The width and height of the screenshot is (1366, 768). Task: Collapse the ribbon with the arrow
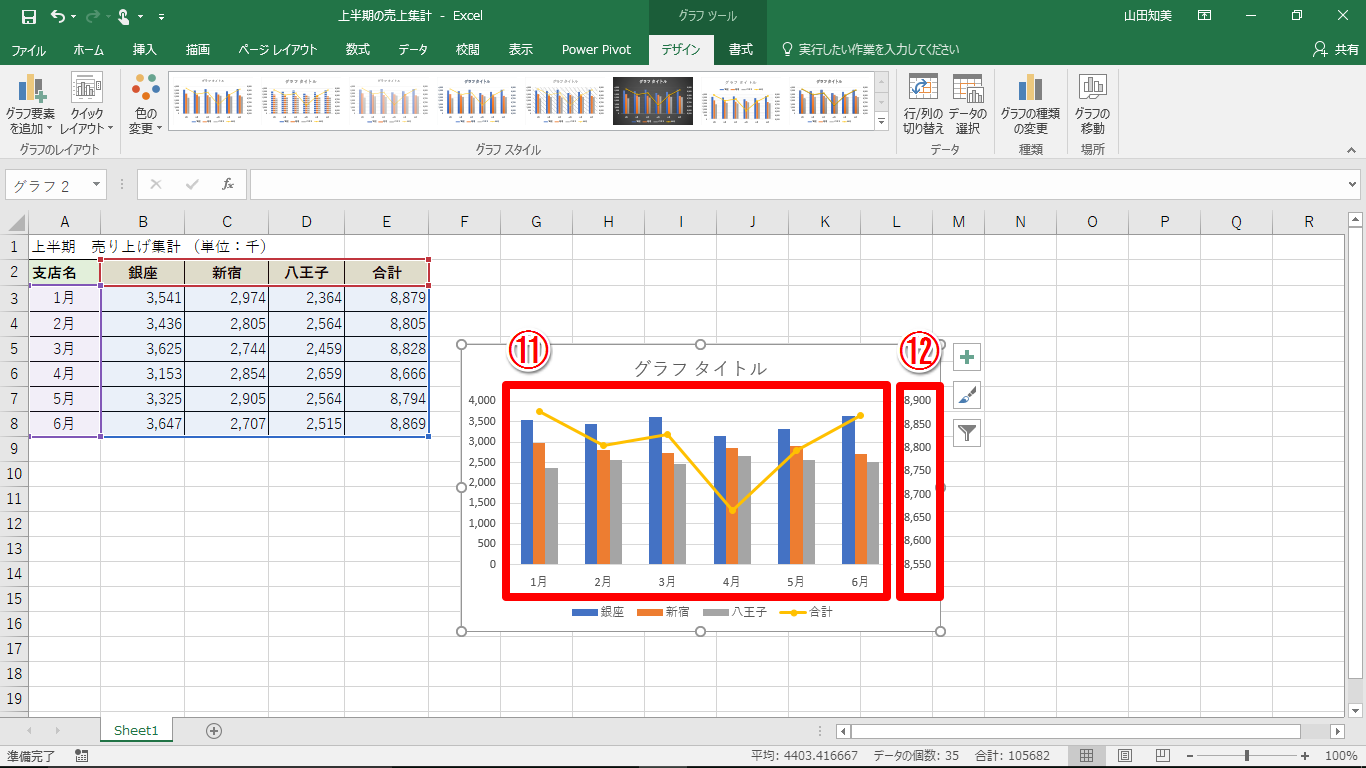1351,150
